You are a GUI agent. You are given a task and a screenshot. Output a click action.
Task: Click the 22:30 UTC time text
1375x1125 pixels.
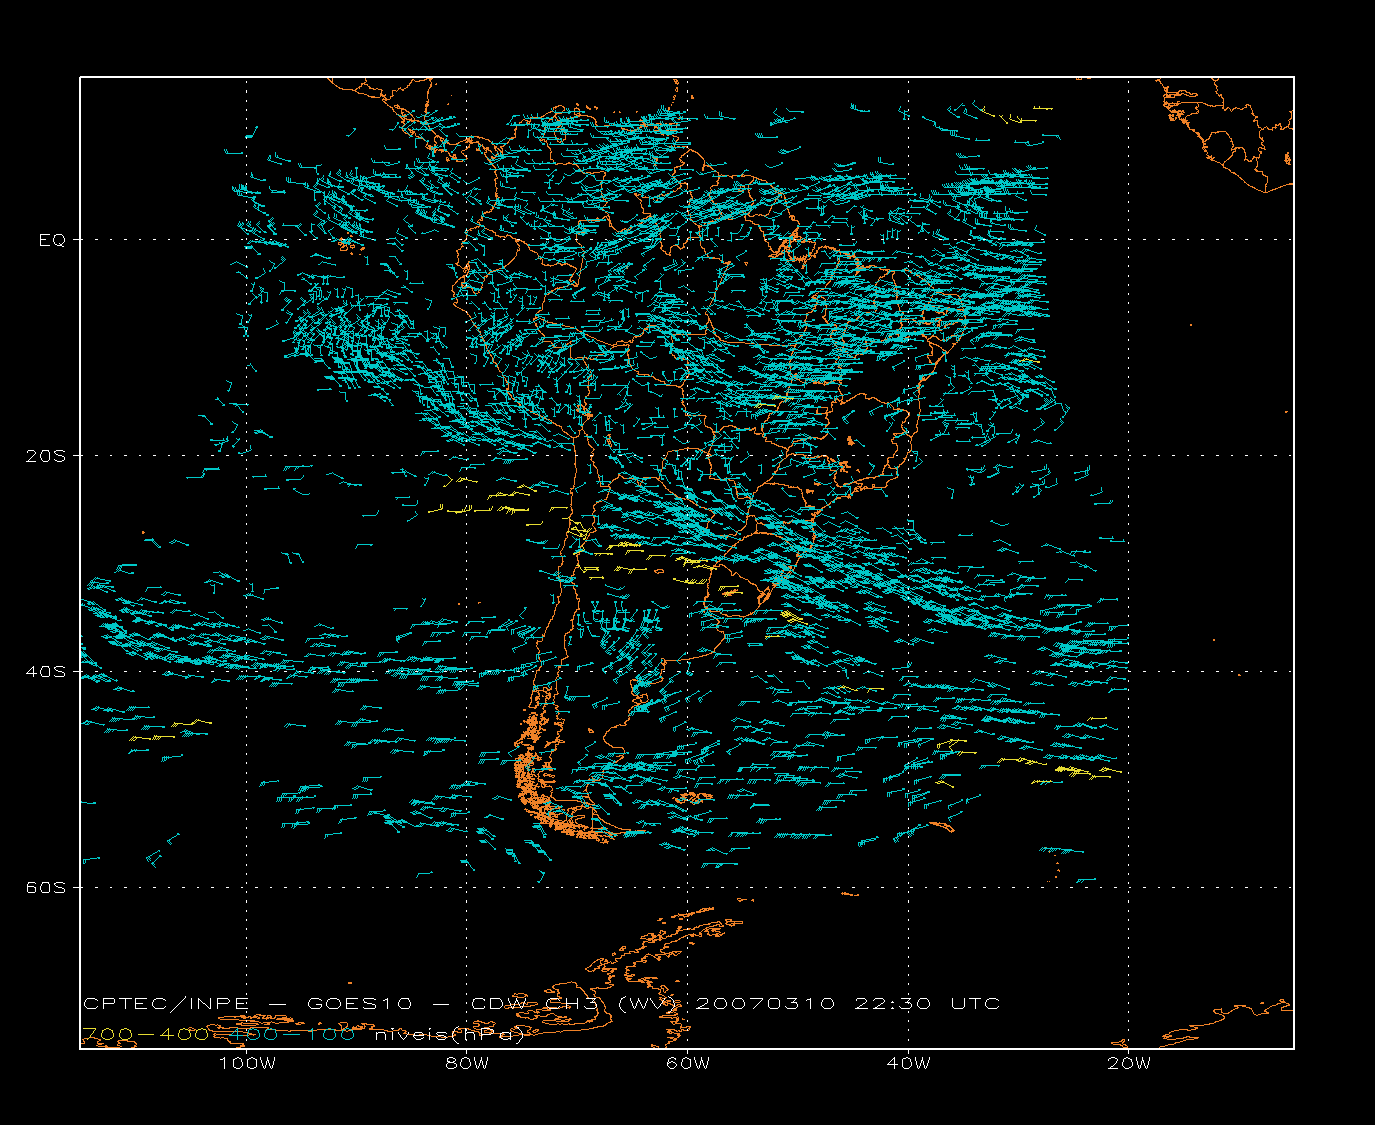[927, 1004]
